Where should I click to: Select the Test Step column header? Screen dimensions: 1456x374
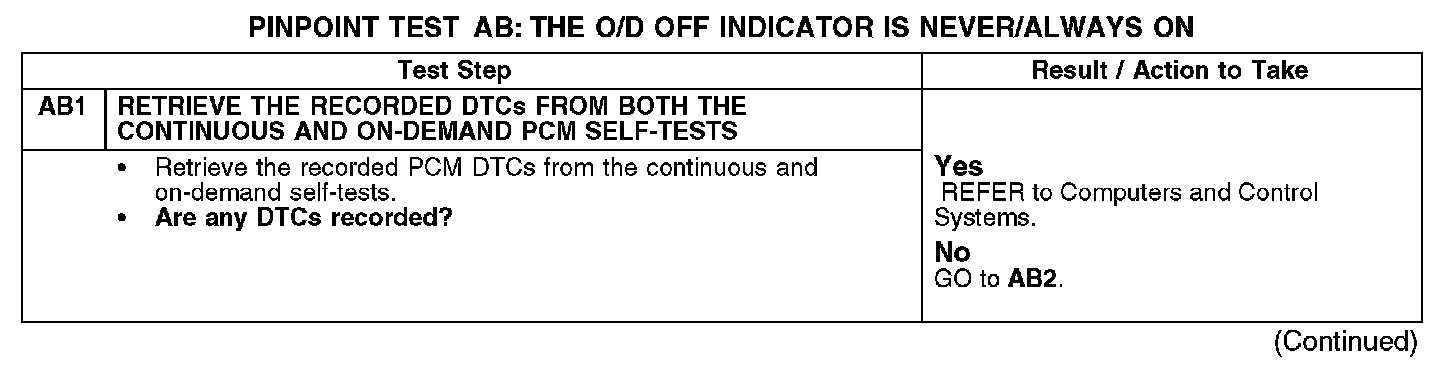(x=454, y=71)
